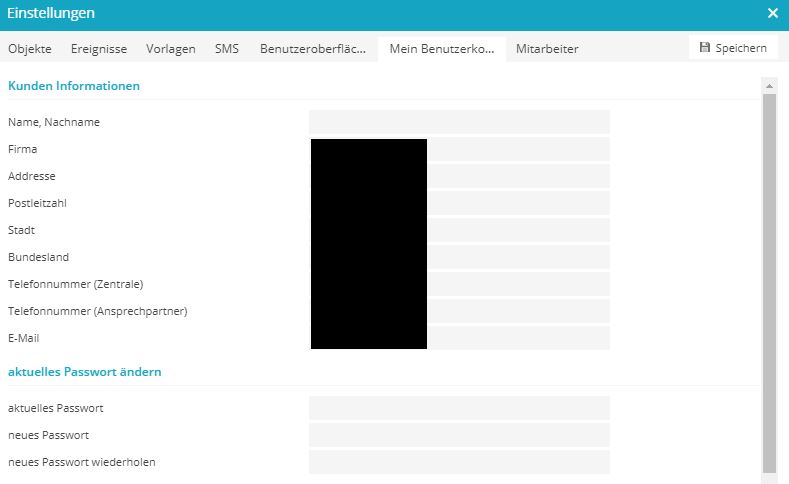
Task: Click the scrollbar up arrow
Action: (x=769, y=86)
